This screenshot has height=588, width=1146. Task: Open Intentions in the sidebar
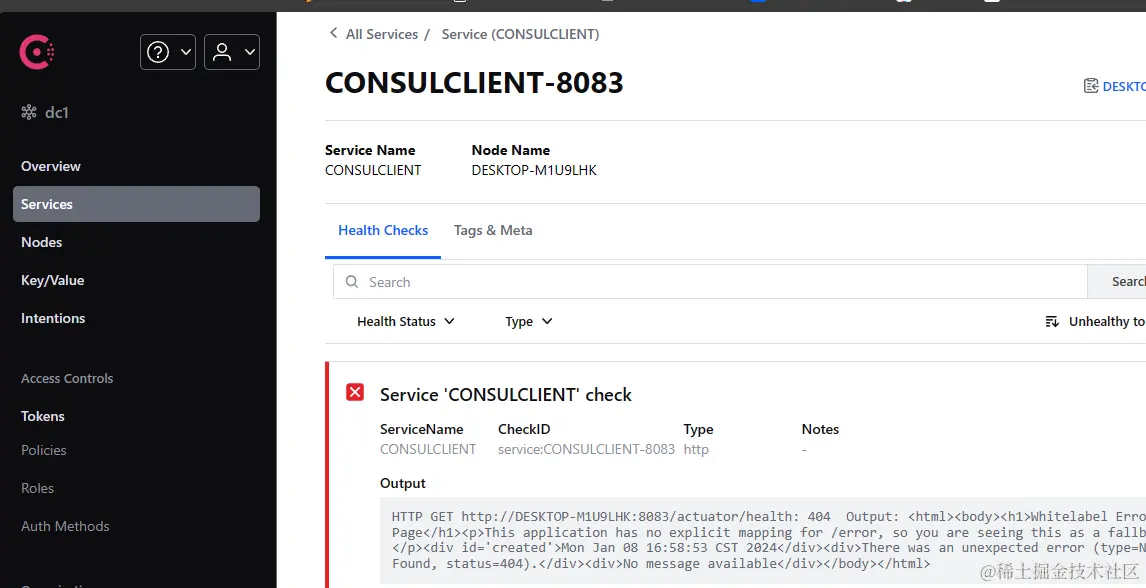[53, 318]
